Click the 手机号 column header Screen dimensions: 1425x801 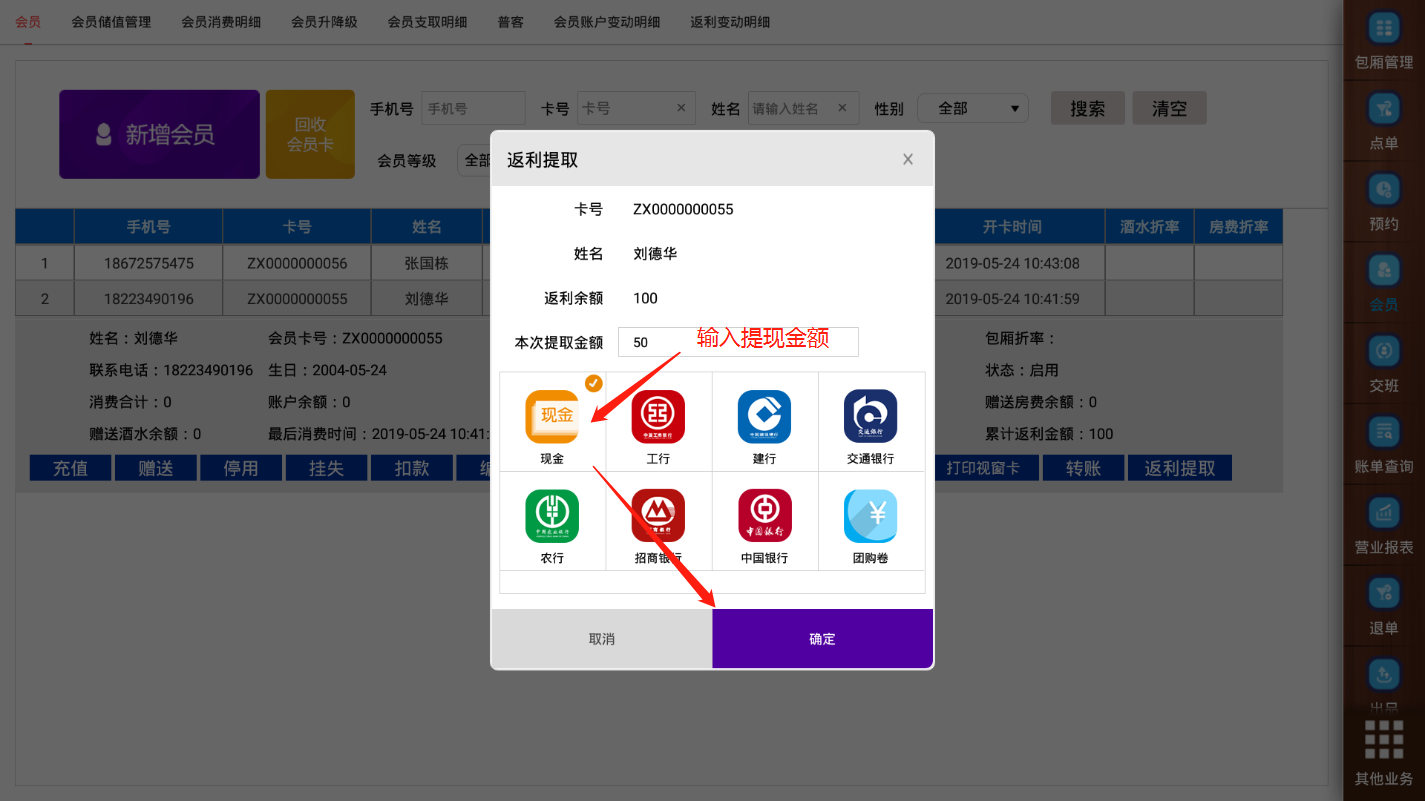(148, 227)
